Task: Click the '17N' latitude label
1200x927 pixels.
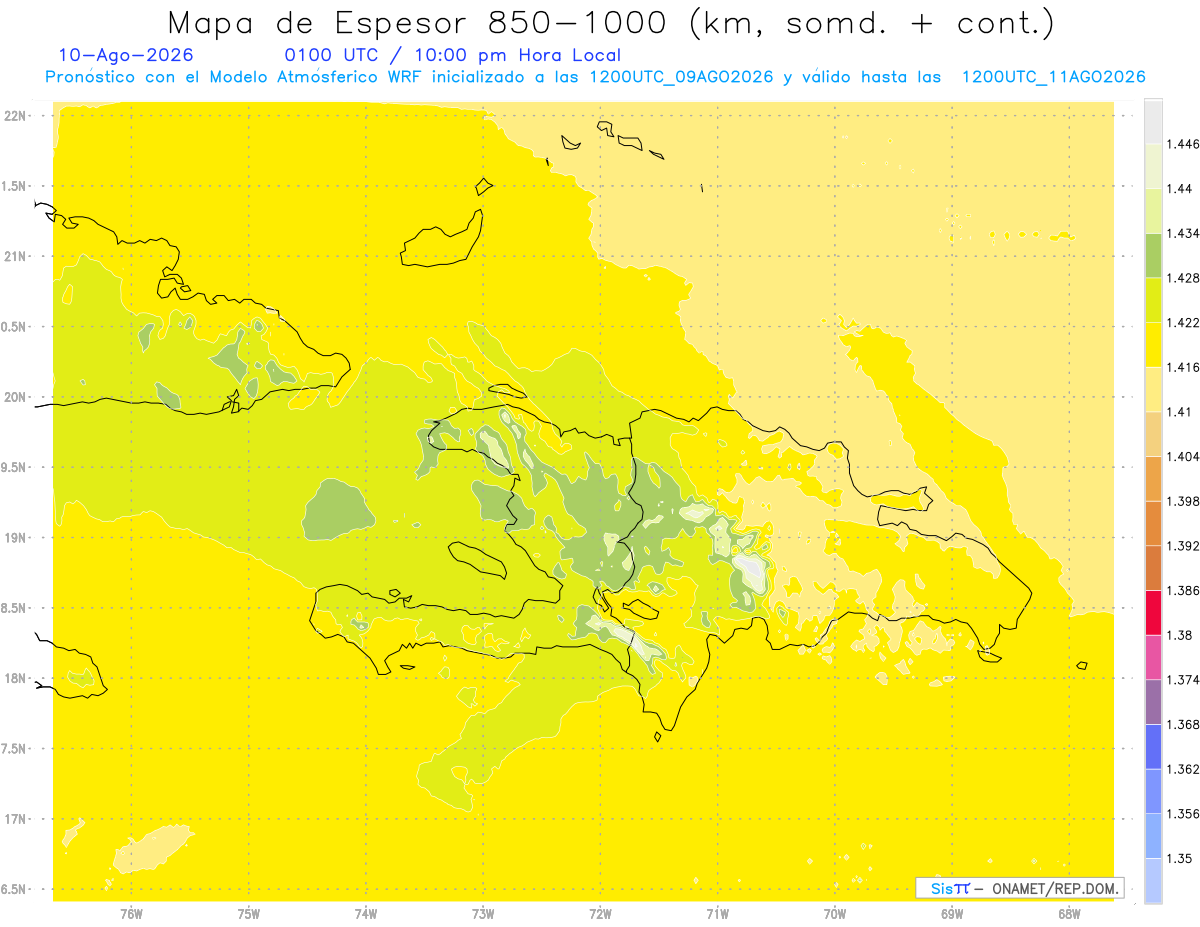Action: click(x=17, y=820)
